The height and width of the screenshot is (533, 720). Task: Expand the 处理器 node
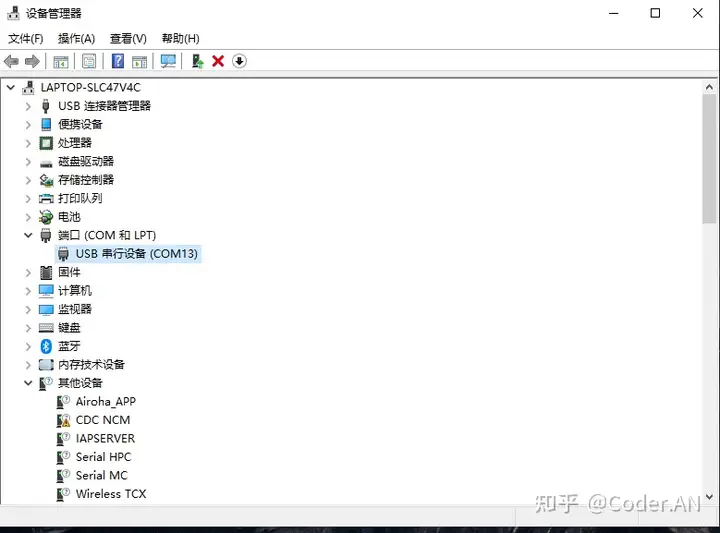(28, 143)
